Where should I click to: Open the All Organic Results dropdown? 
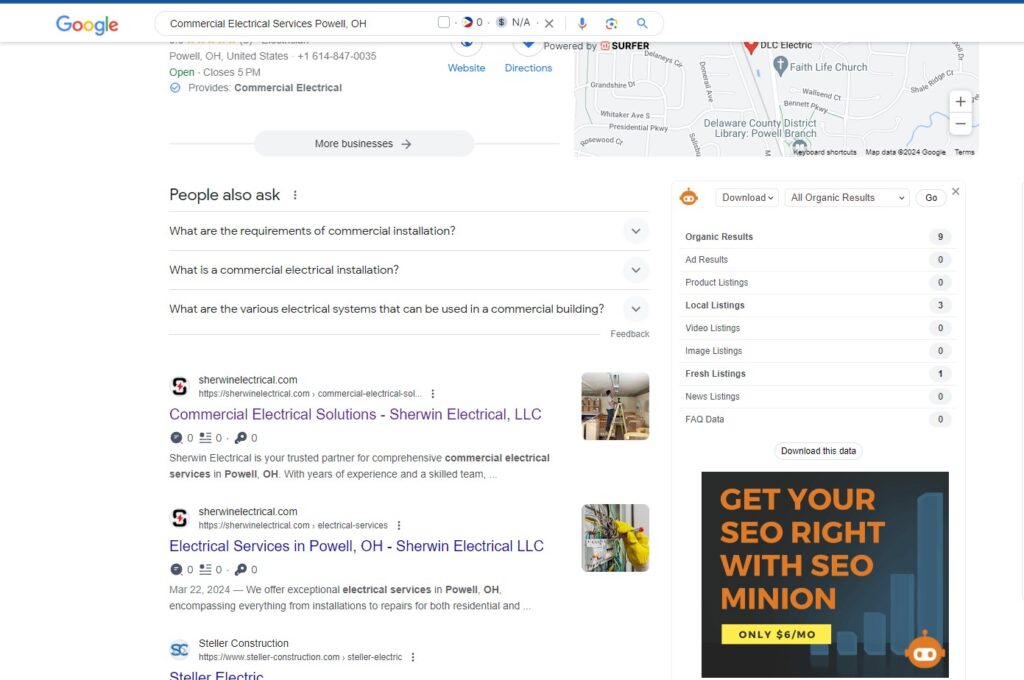[x=847, y=197]
